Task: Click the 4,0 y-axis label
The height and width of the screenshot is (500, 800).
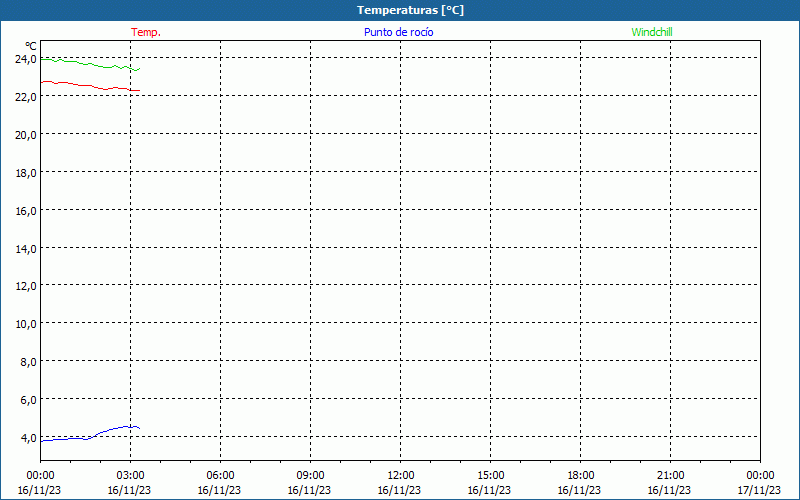Action: [28, 438]
